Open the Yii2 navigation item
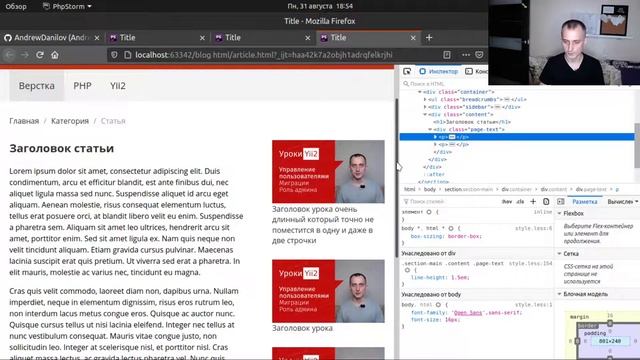This screenshot has width=640, height=360. coord(118,86)
